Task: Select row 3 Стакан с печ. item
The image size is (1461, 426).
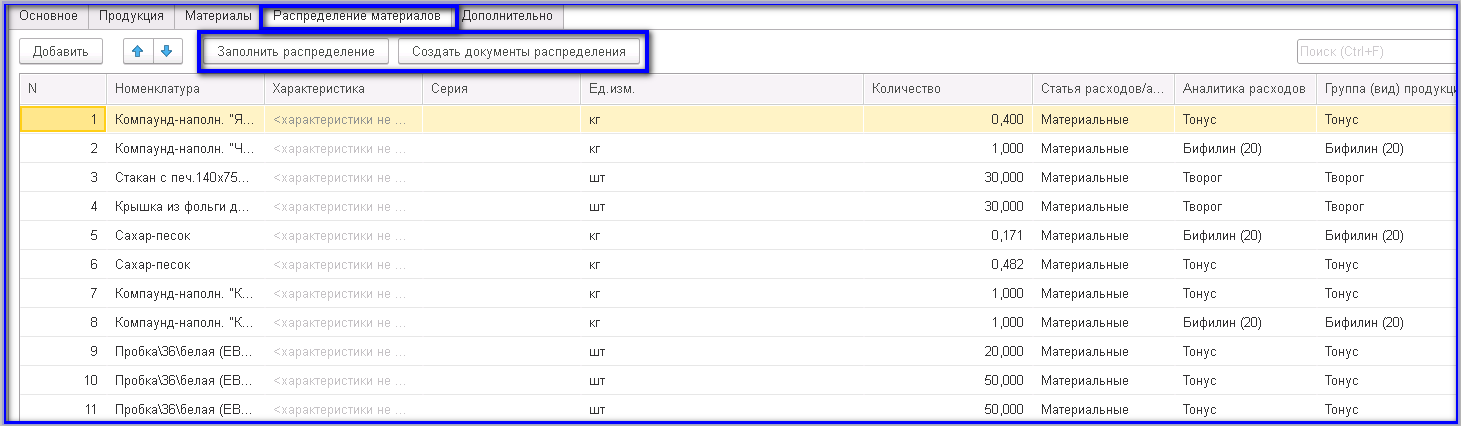Action: [x=184, y=178]
